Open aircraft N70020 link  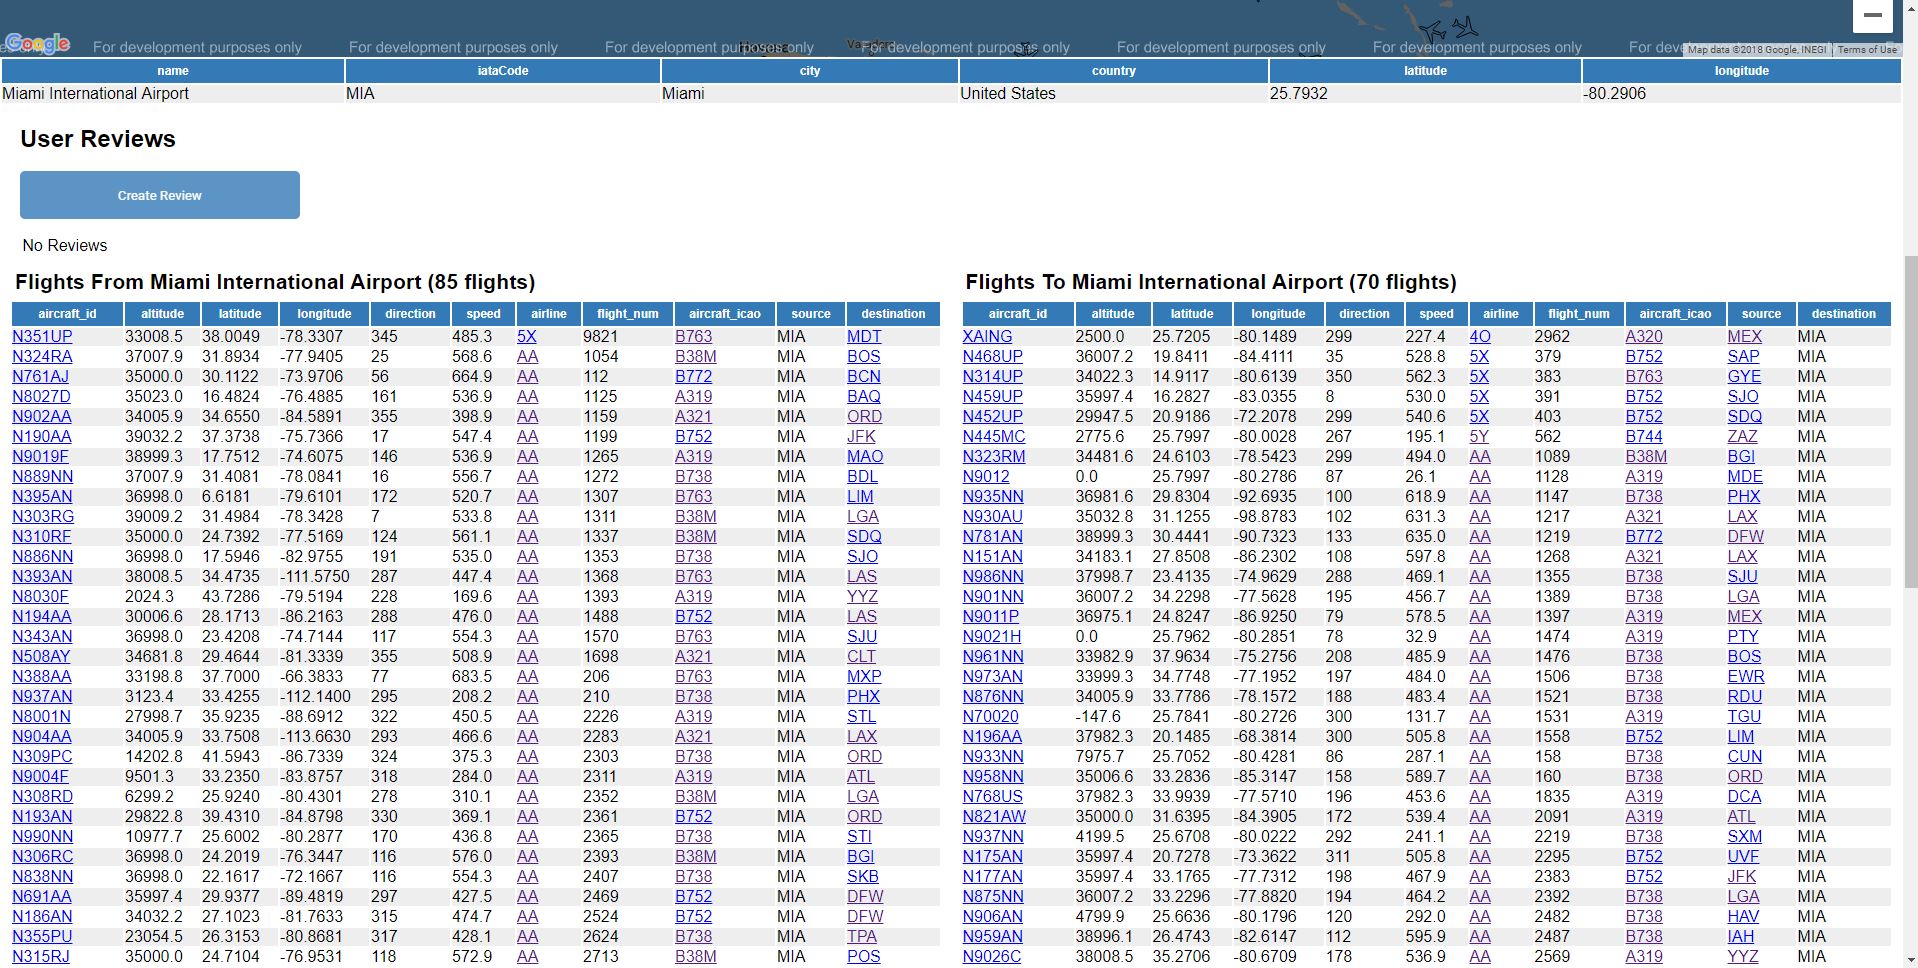tap(991, 717)
